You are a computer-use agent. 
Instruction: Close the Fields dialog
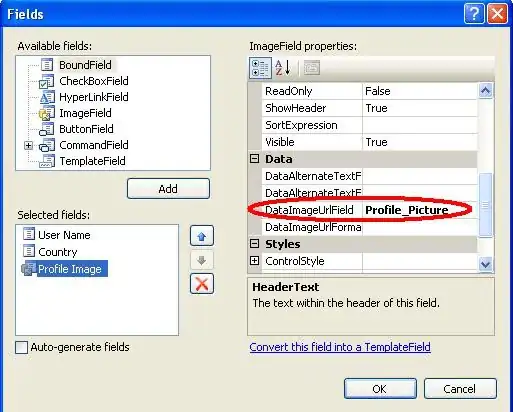497,14
